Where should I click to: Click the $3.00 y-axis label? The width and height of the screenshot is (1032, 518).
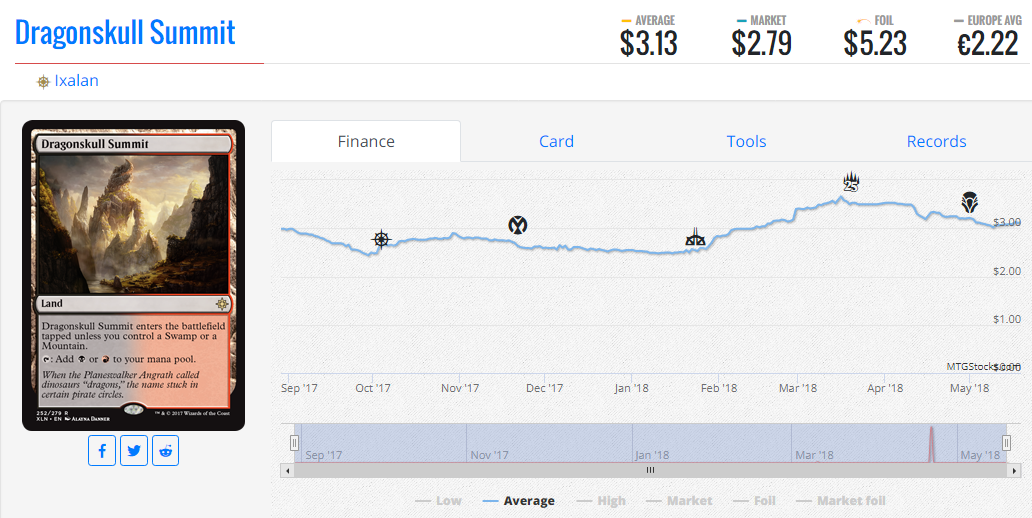1007,222
